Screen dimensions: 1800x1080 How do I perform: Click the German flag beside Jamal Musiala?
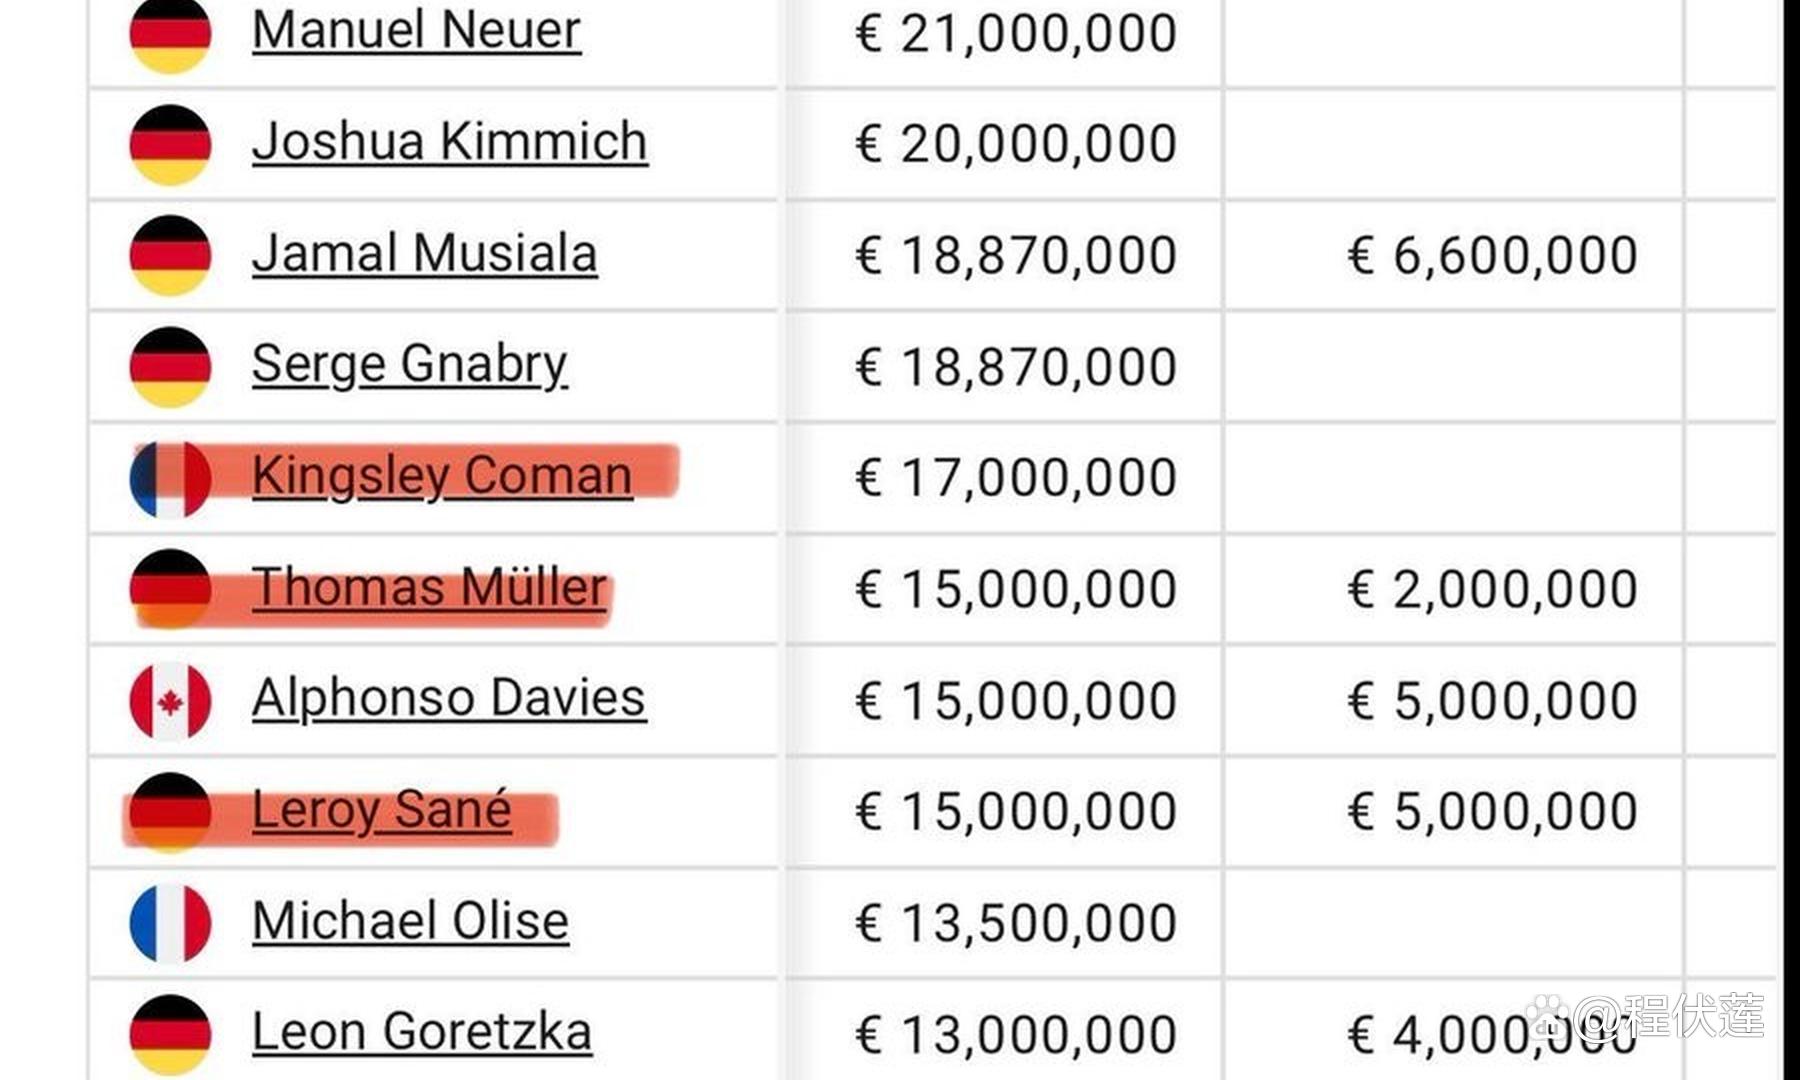(170, 255)
